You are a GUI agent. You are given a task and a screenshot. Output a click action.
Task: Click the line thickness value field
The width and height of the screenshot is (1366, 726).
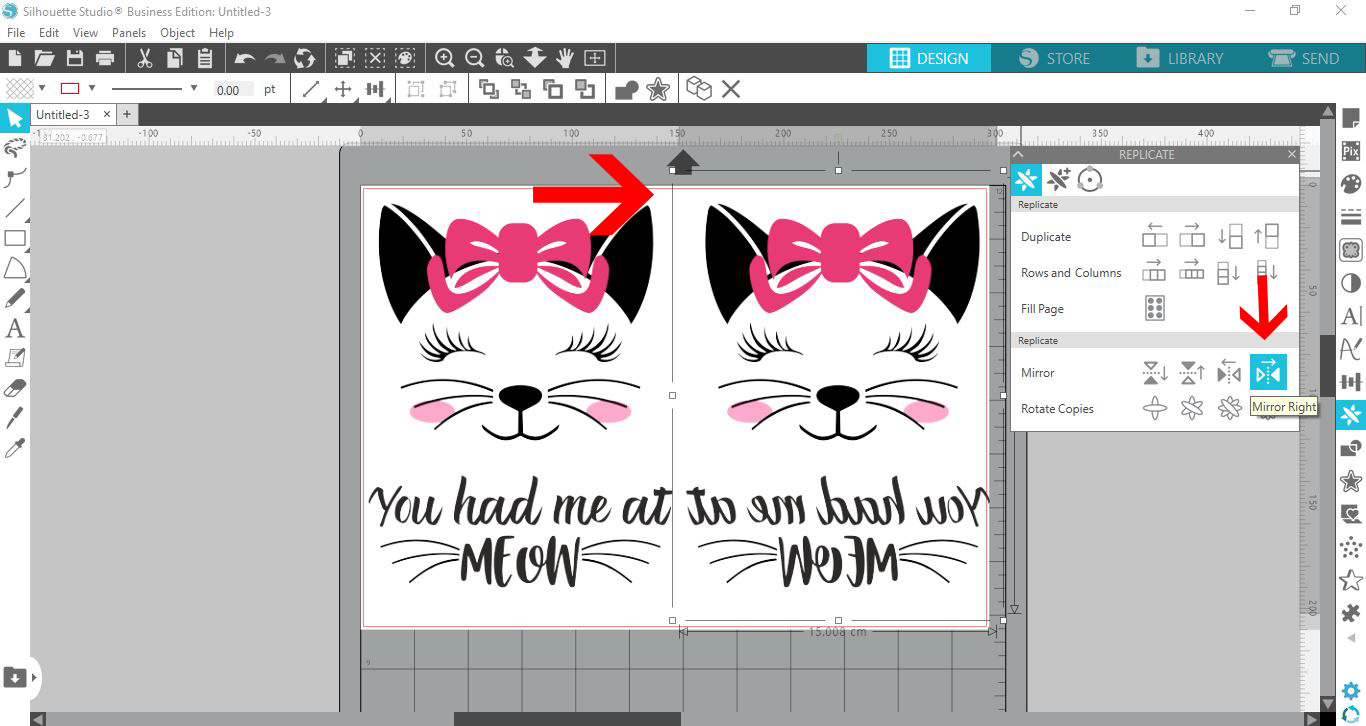tap(231, 89)
